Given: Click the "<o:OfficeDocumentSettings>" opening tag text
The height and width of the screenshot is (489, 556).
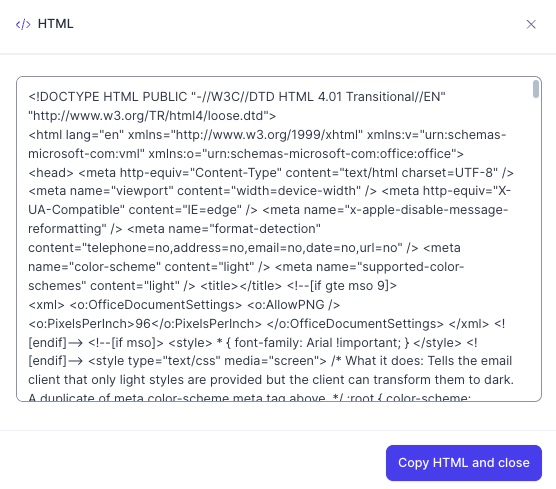Looking at the screenshot, I should [156, 305].
